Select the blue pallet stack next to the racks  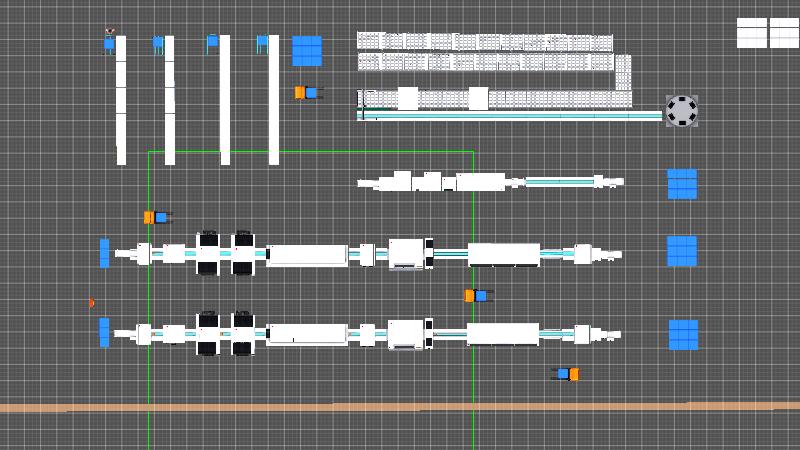307,51
